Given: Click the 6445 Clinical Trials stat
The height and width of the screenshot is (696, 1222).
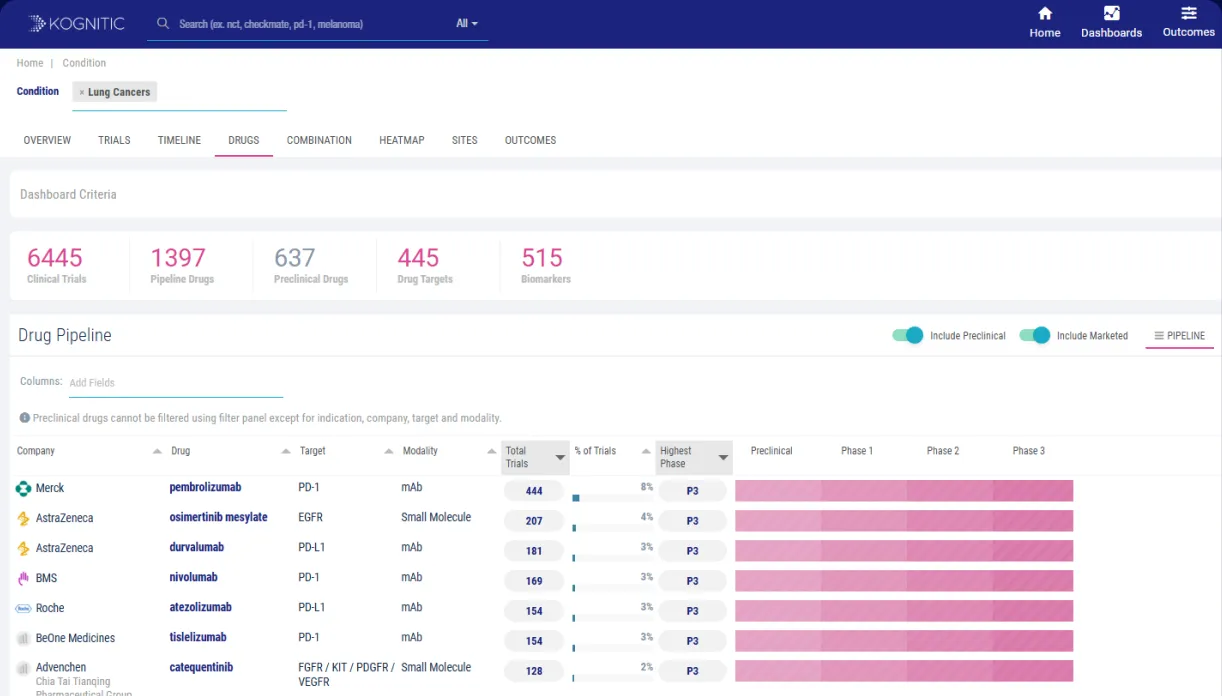Looking at the screenshot, I should [x=56, y=266].
